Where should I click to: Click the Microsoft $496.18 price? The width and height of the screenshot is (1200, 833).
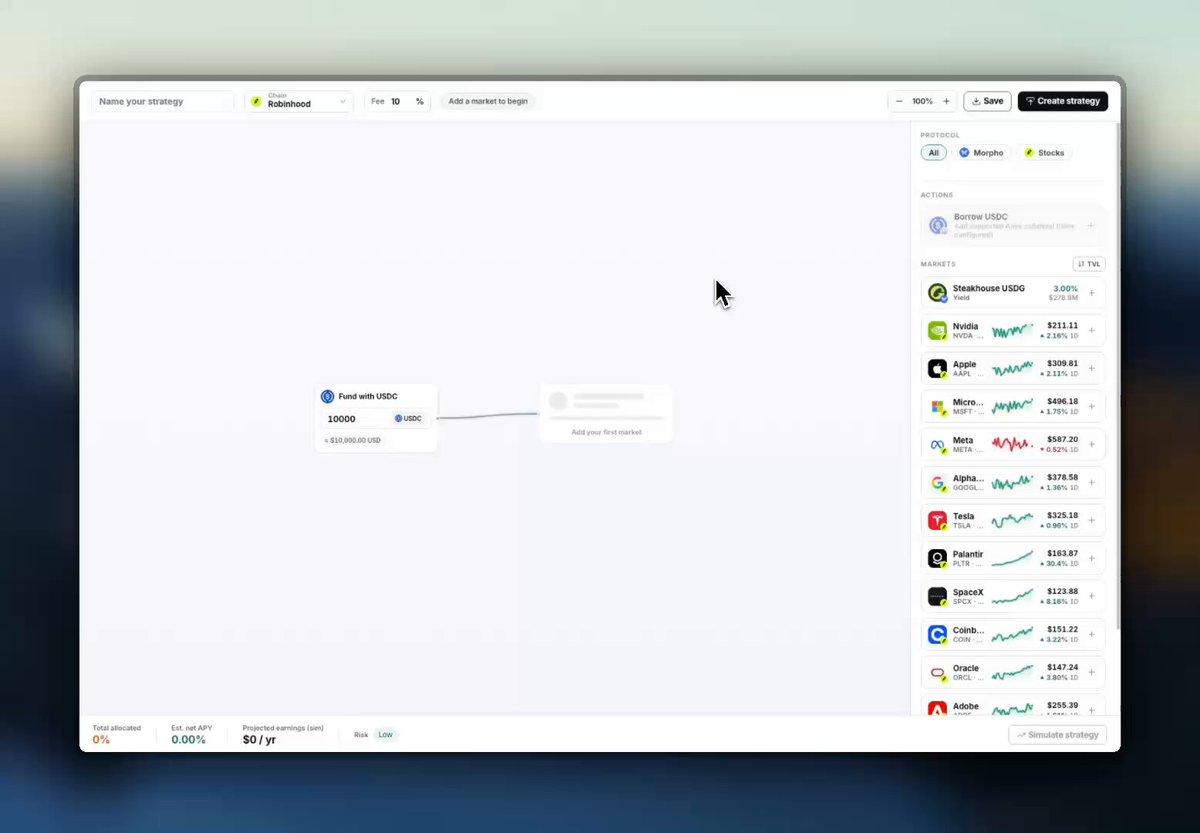(1062, 401)
